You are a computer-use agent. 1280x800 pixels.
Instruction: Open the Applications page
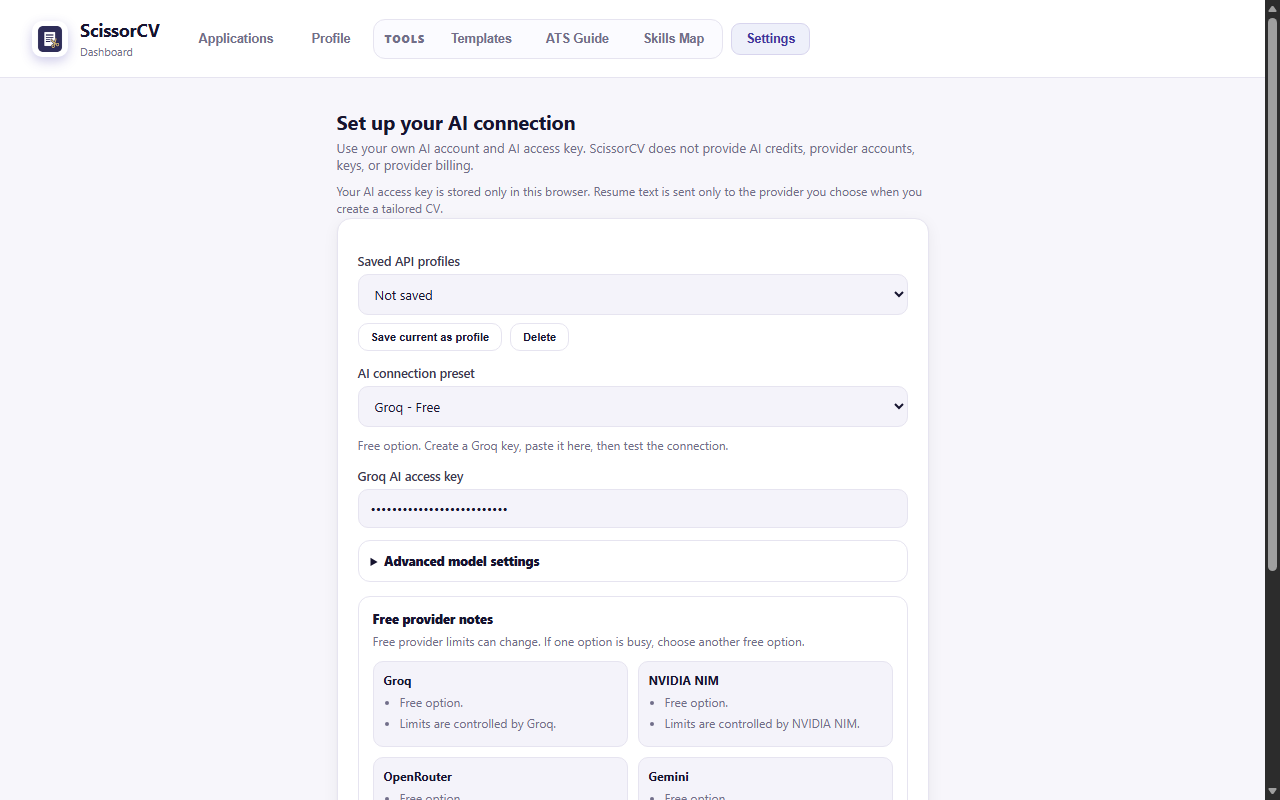point(235,39)
